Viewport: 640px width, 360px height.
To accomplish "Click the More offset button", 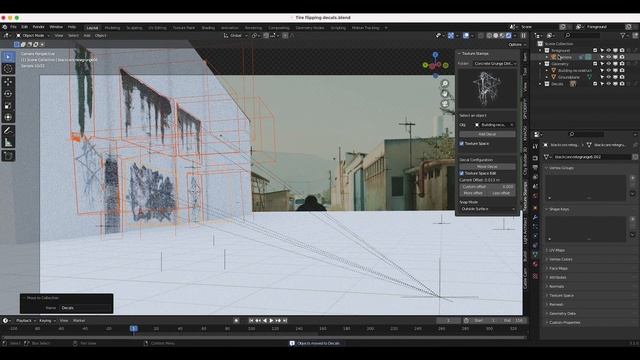I will coord(473,193).
